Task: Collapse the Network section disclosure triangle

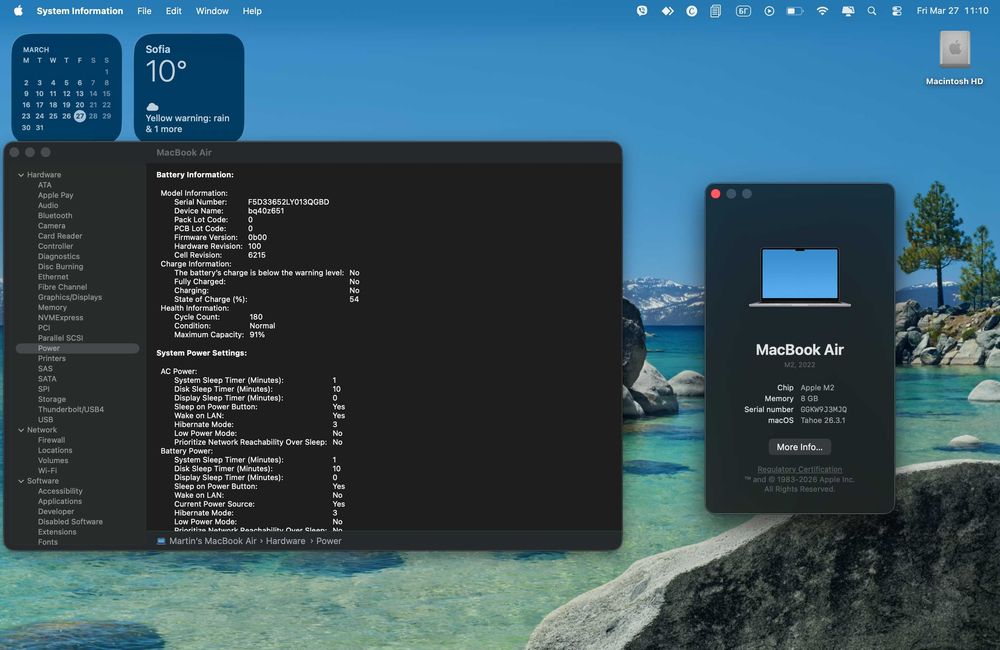Action: pyautogui.click(x=21, y=430)
